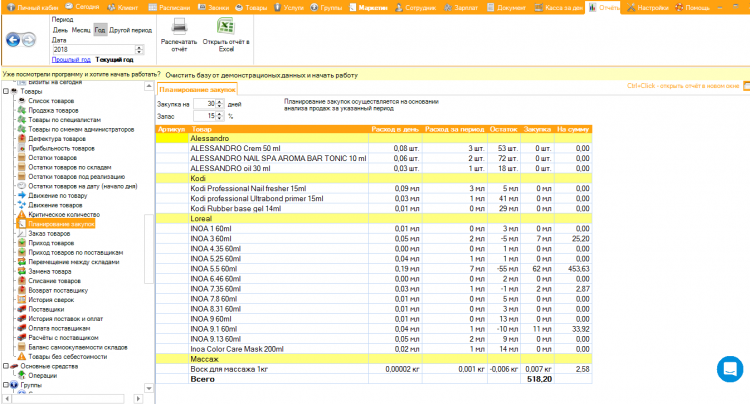Screen dimensions: 750x404
Task: Select the День period option
Action: pyautogui.click(x=60, y=30)
